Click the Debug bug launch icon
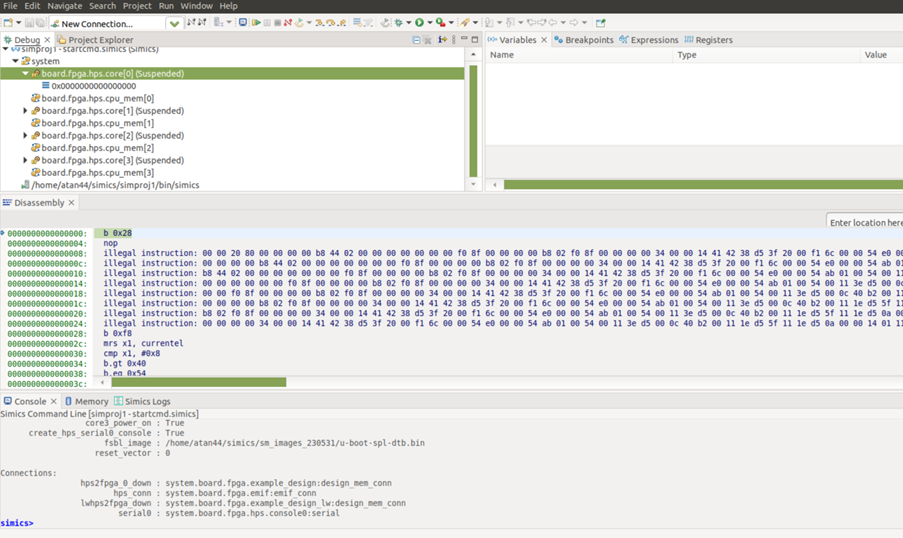The height and width of the screenshot is (538, 903). pos(399,22)
